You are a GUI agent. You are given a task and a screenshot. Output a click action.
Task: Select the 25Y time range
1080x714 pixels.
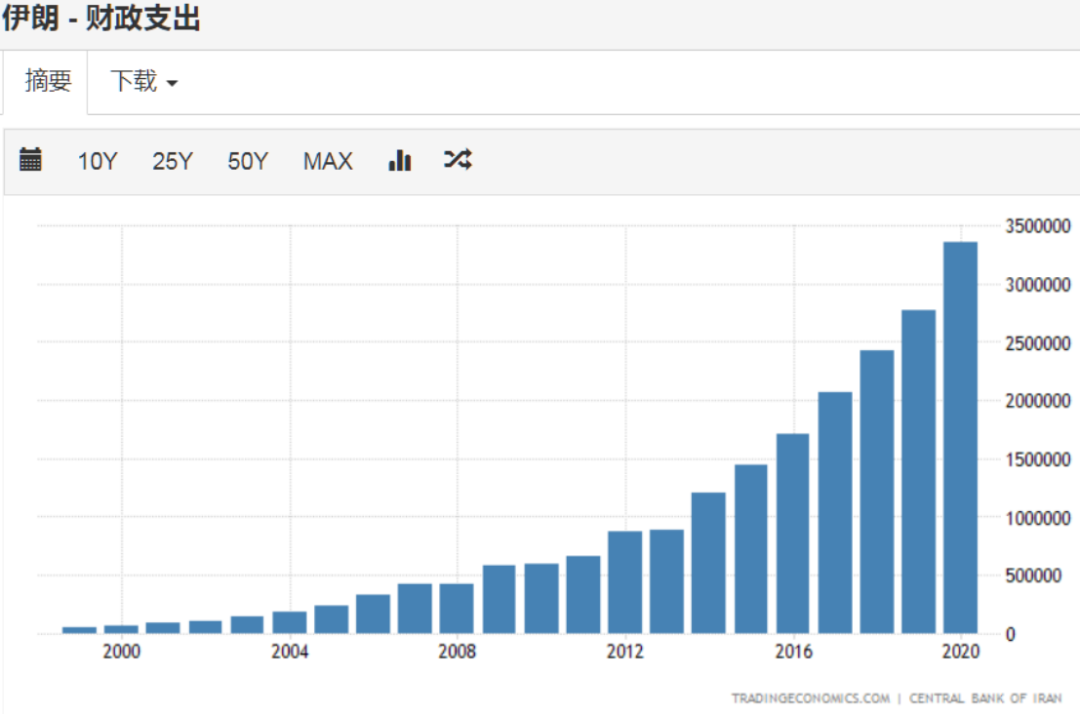[172, 161]
